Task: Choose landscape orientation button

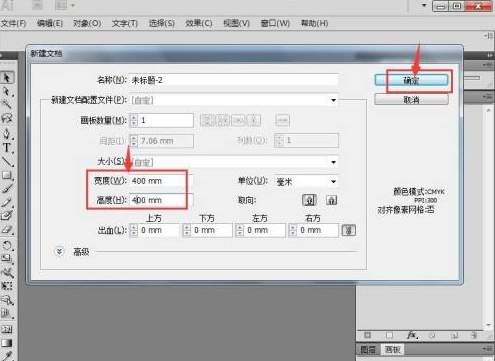Action: pos(331,200)
